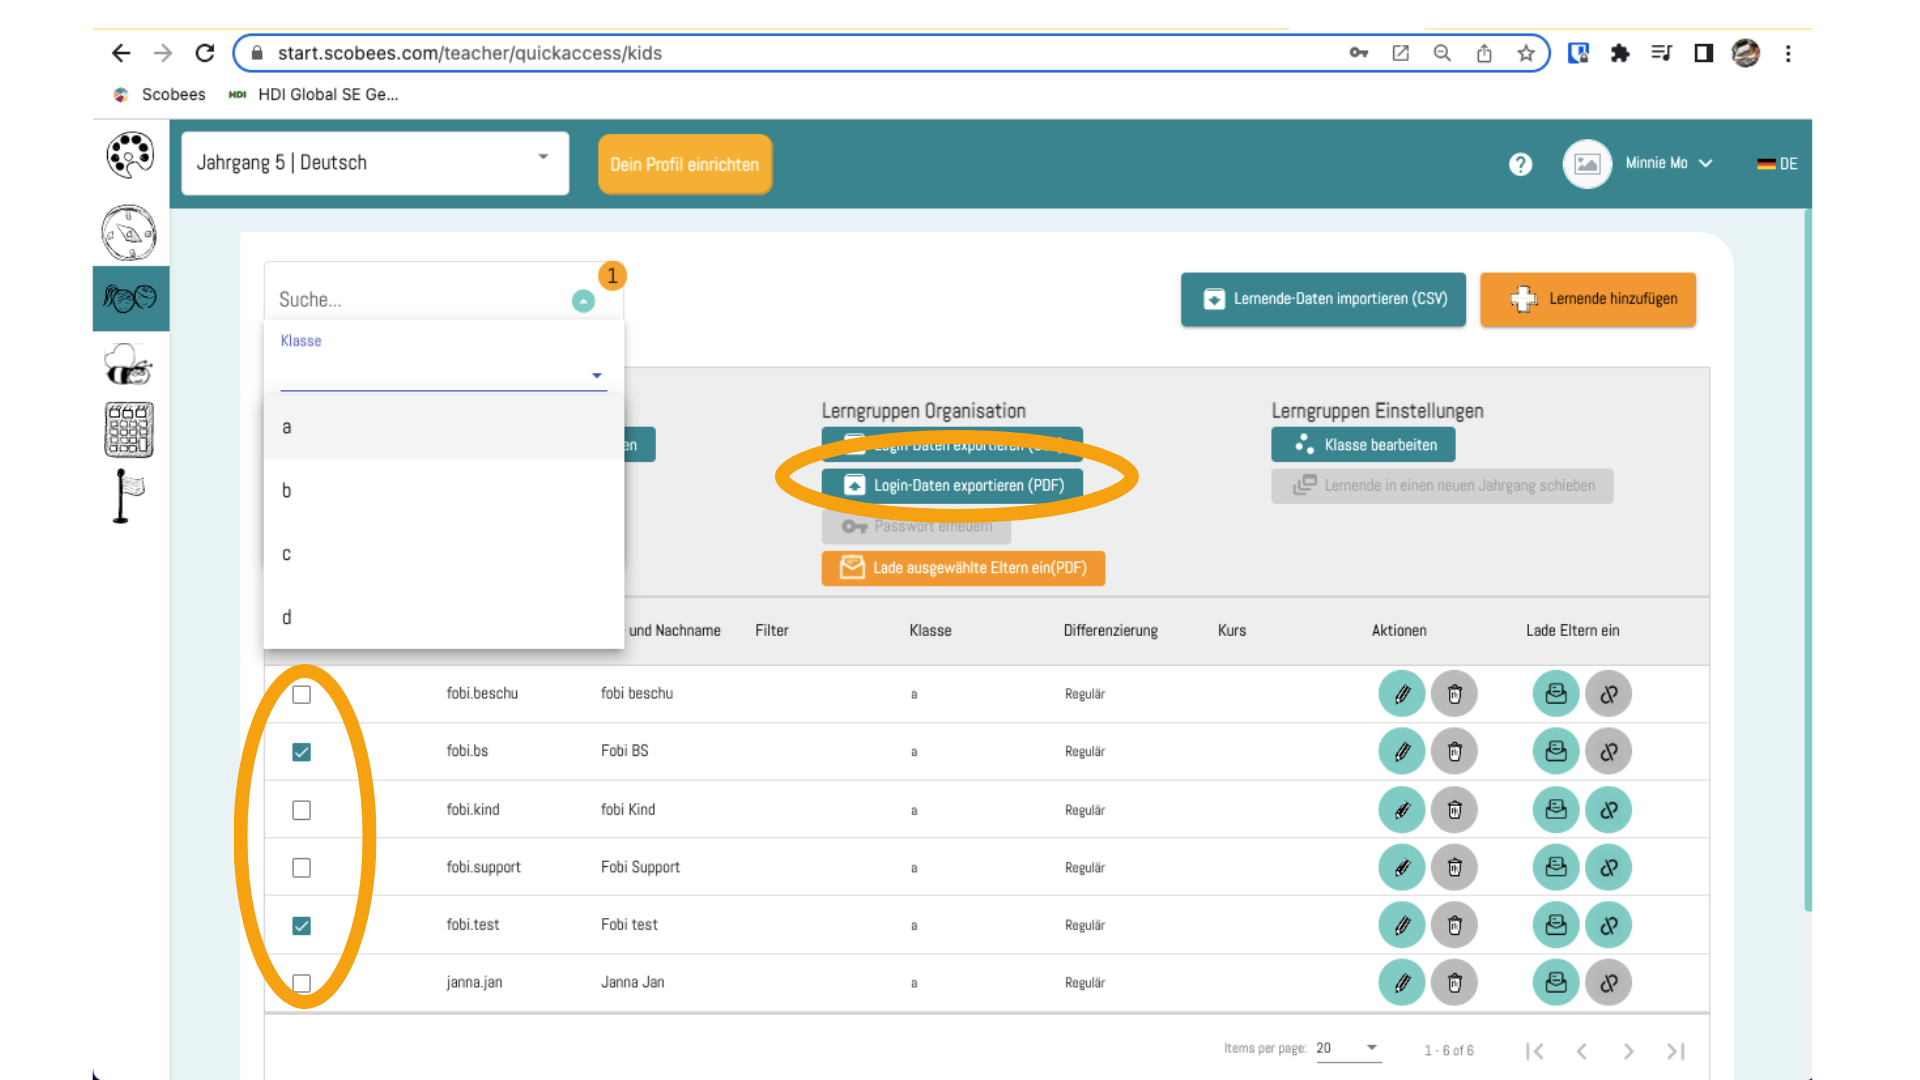Click Login-Daten exportieren (PDF)
The height and width of the screenshot is (1080, 1920).
point(953,486)
